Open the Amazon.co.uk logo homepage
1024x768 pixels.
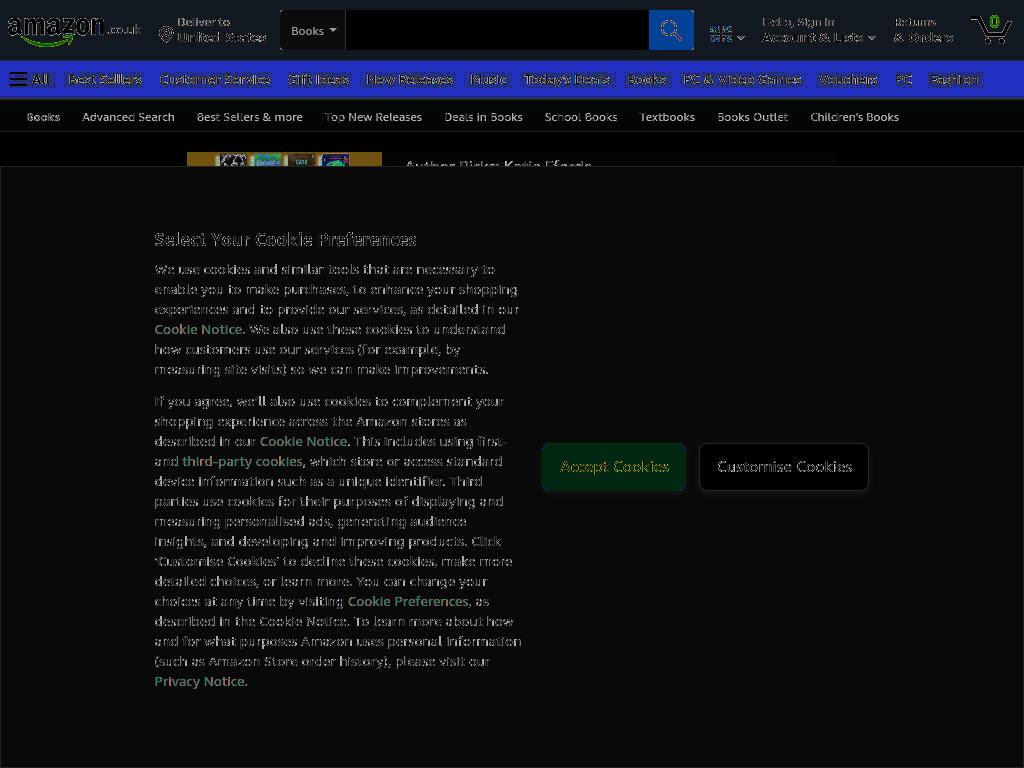click(x=74, y=30)
